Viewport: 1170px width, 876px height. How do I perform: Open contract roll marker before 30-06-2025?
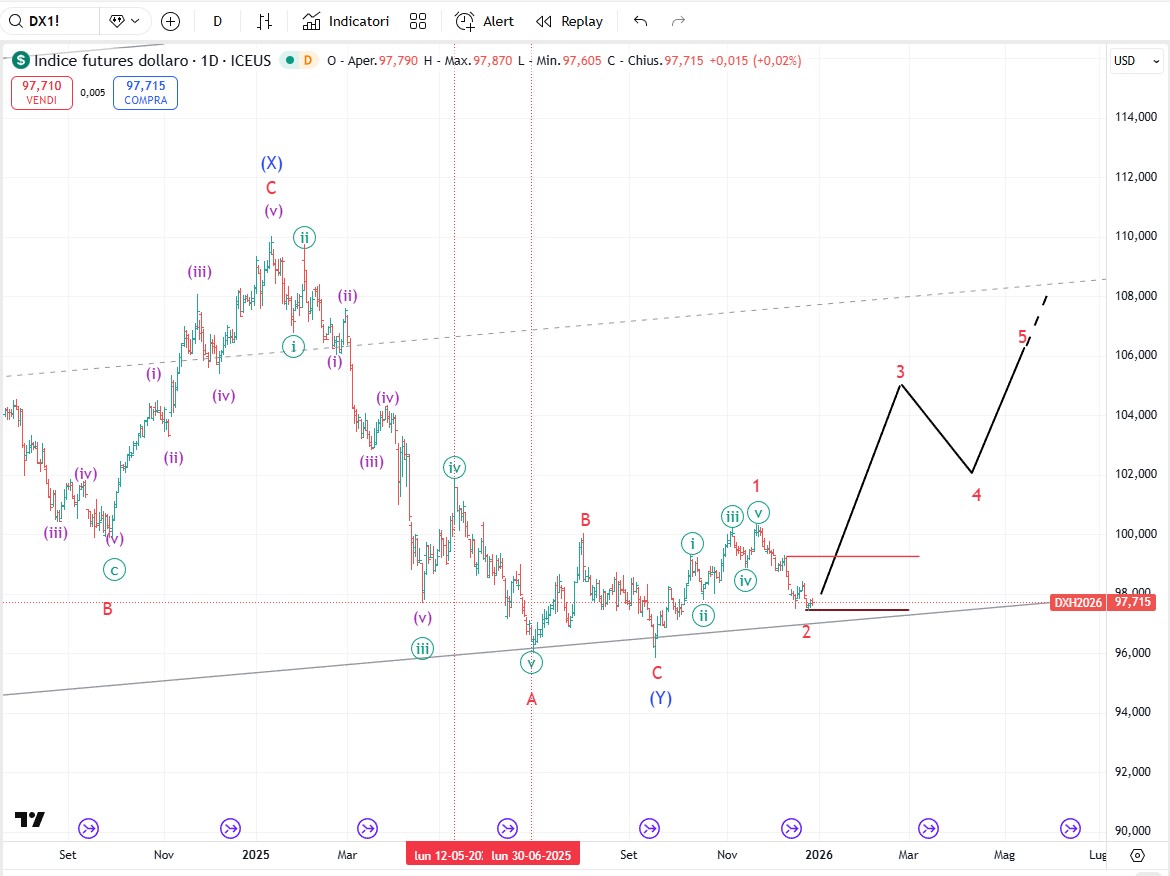(507, 828)
